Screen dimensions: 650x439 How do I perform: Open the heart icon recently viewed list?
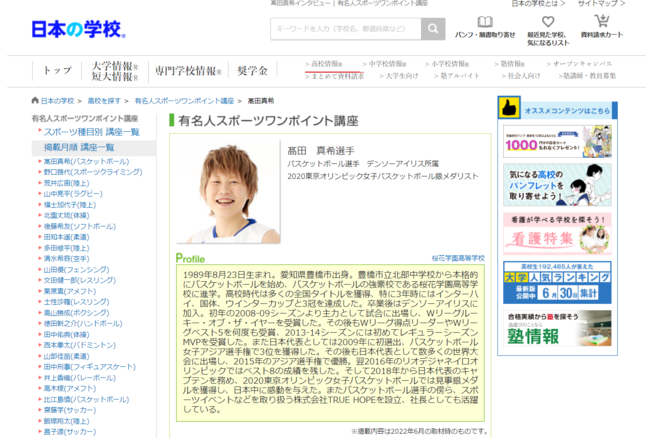click(548, 22)
